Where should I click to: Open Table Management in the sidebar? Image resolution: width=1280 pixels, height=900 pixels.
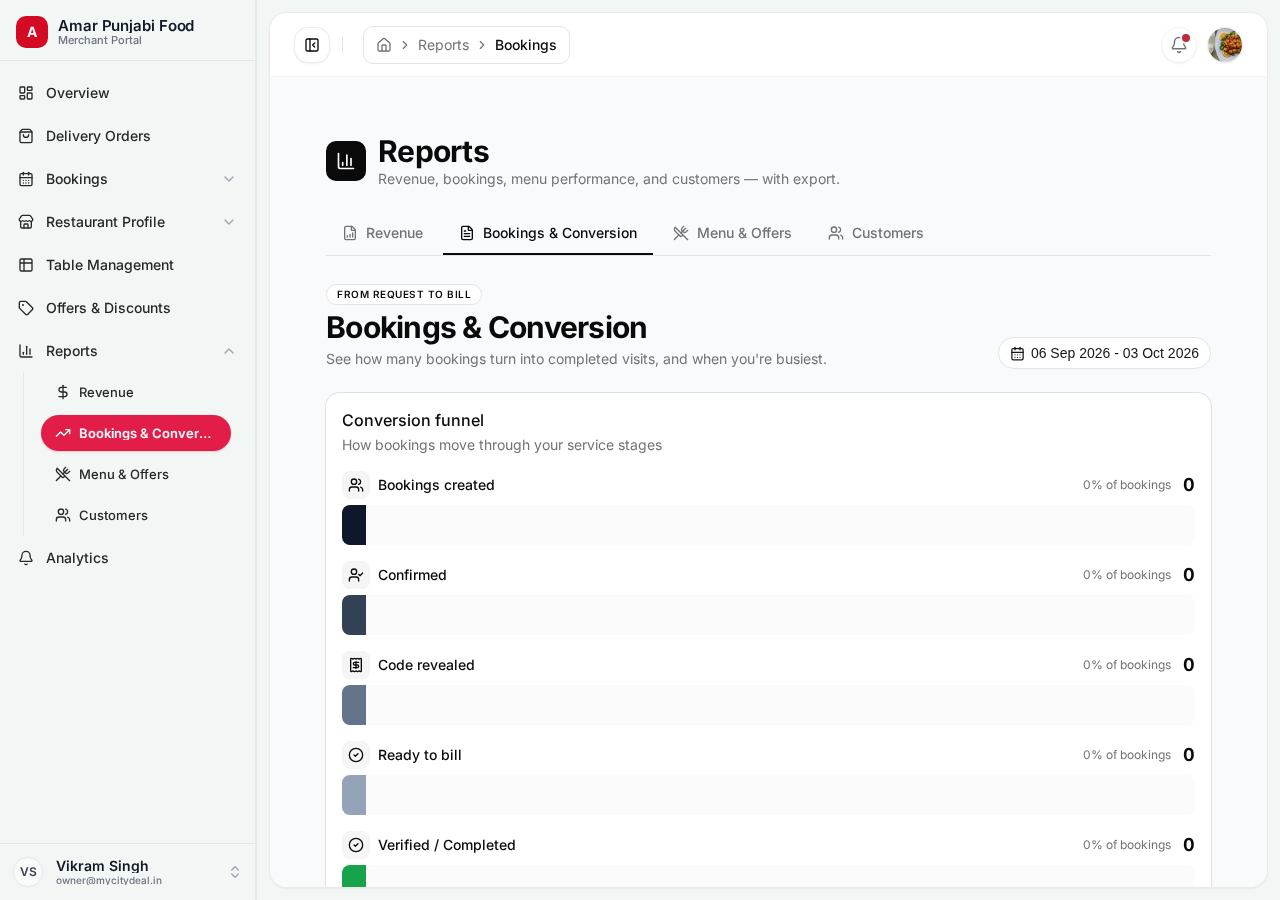tap(128, 265)
